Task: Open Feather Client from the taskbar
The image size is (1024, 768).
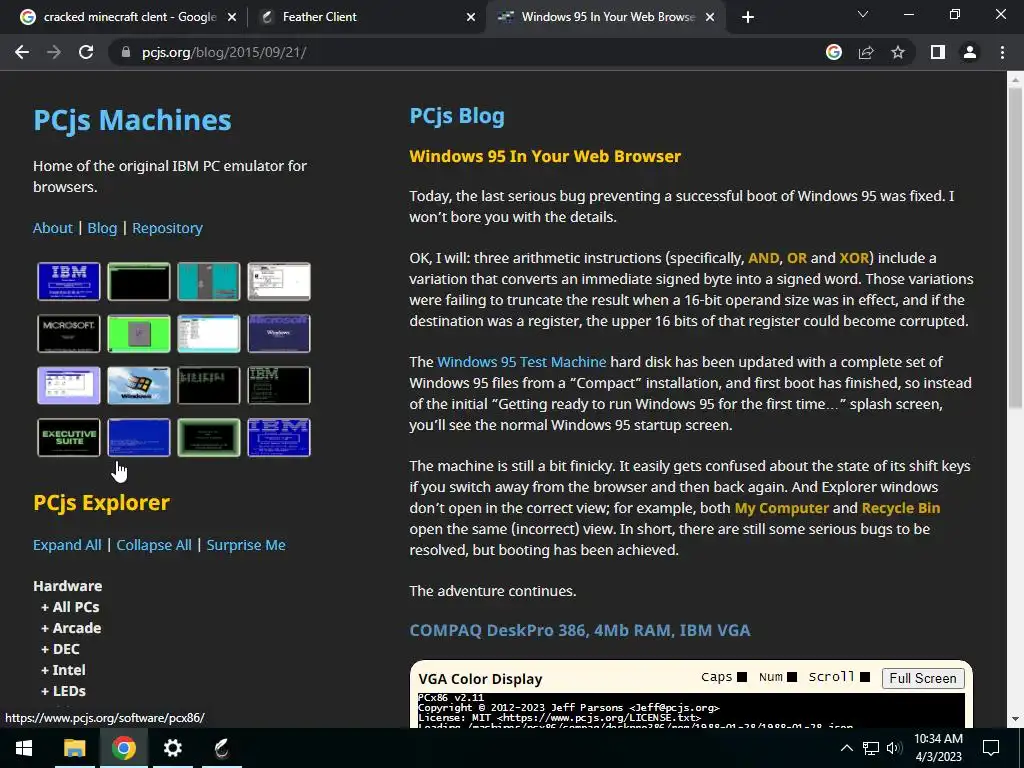Action: tap(222, 748)
